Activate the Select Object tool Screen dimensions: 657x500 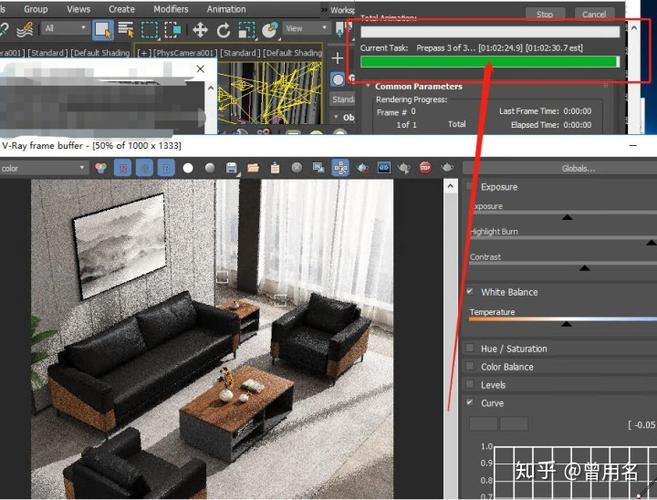[x=102, y=30]
